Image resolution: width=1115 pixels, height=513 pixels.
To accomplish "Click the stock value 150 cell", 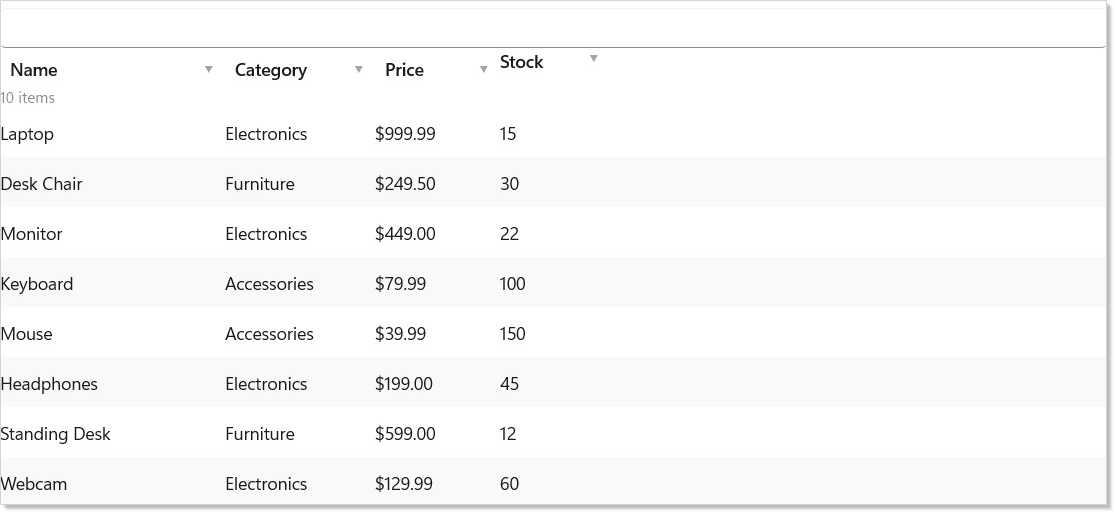I will tap(512, 334).
